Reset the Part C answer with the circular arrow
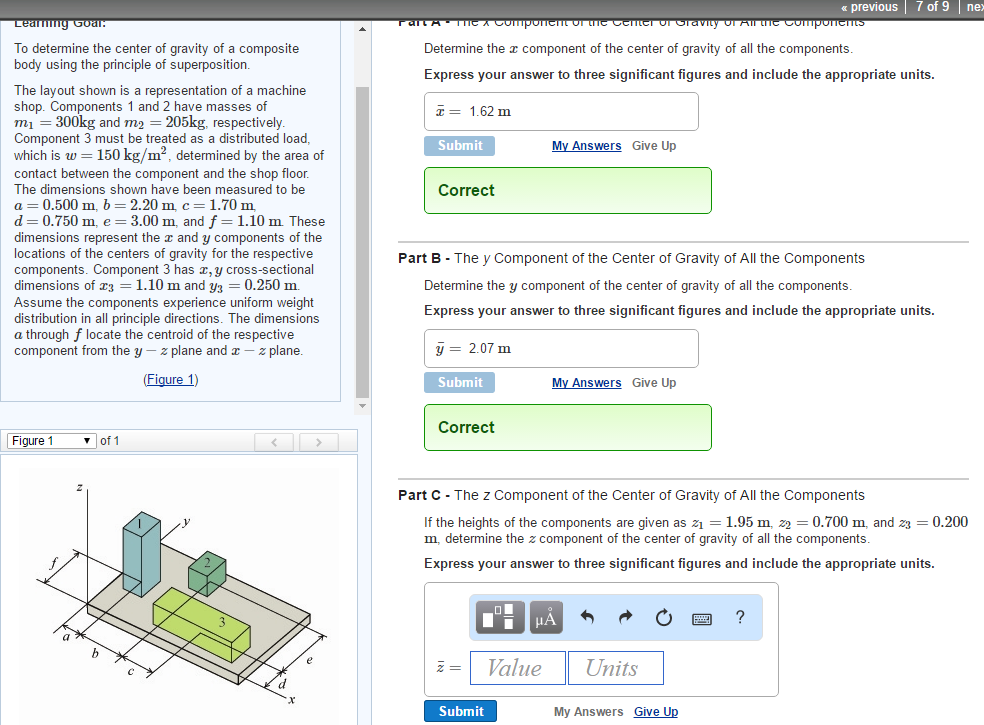 tap(663, 617)
